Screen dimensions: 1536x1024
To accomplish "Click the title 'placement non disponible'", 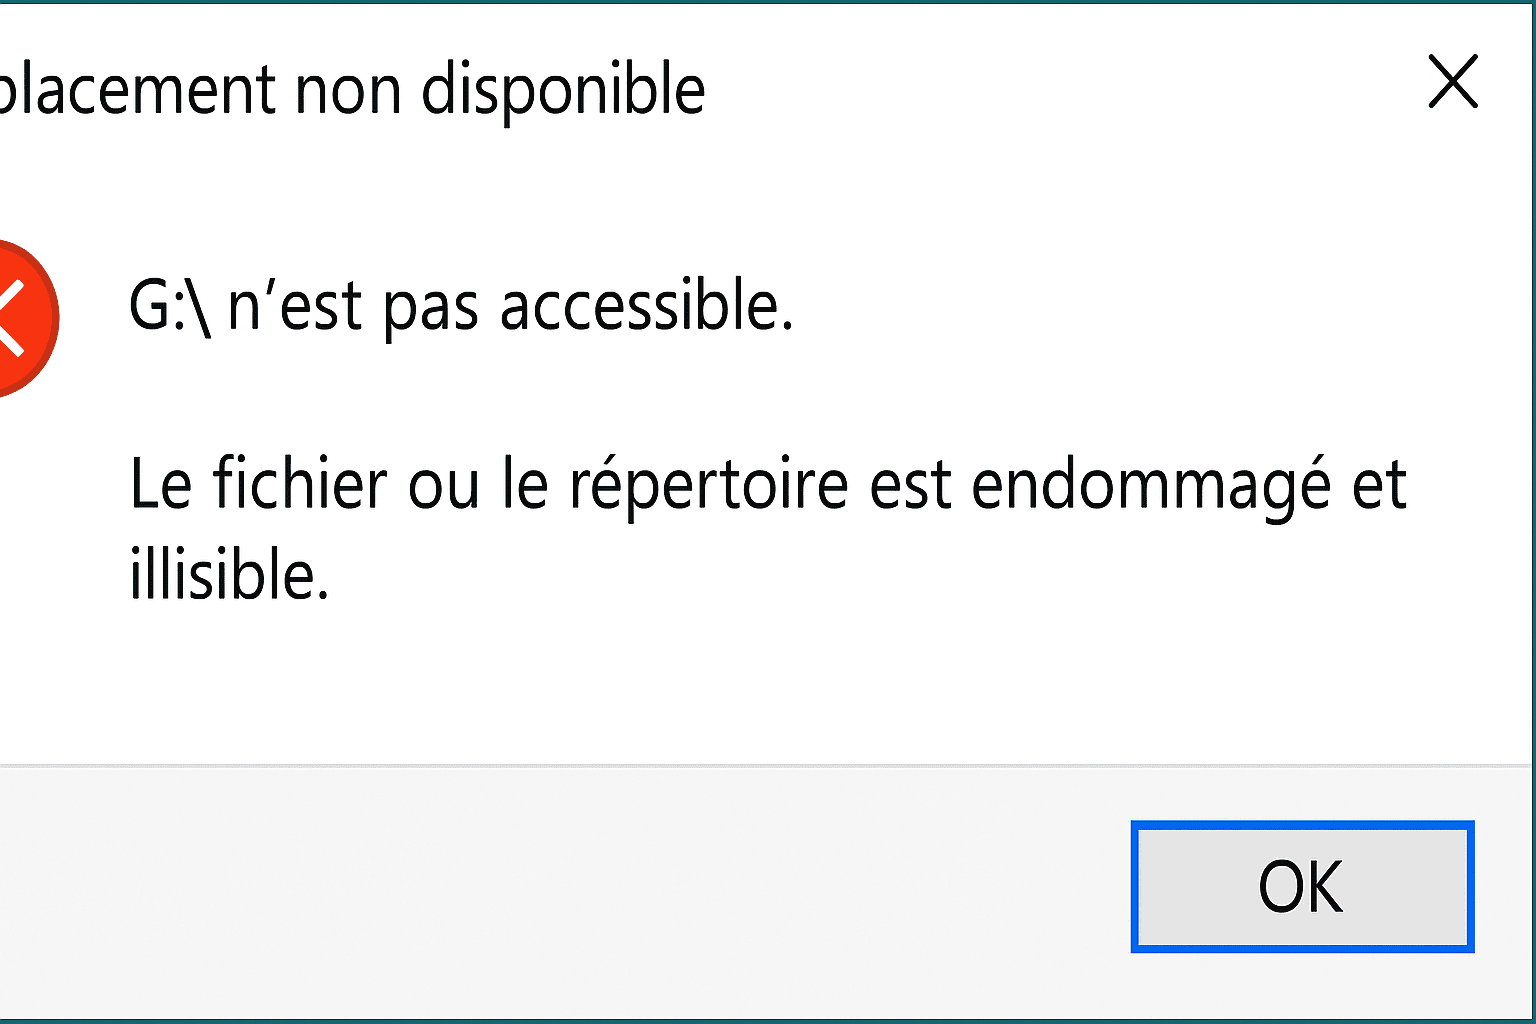I will tap(355, 88).
